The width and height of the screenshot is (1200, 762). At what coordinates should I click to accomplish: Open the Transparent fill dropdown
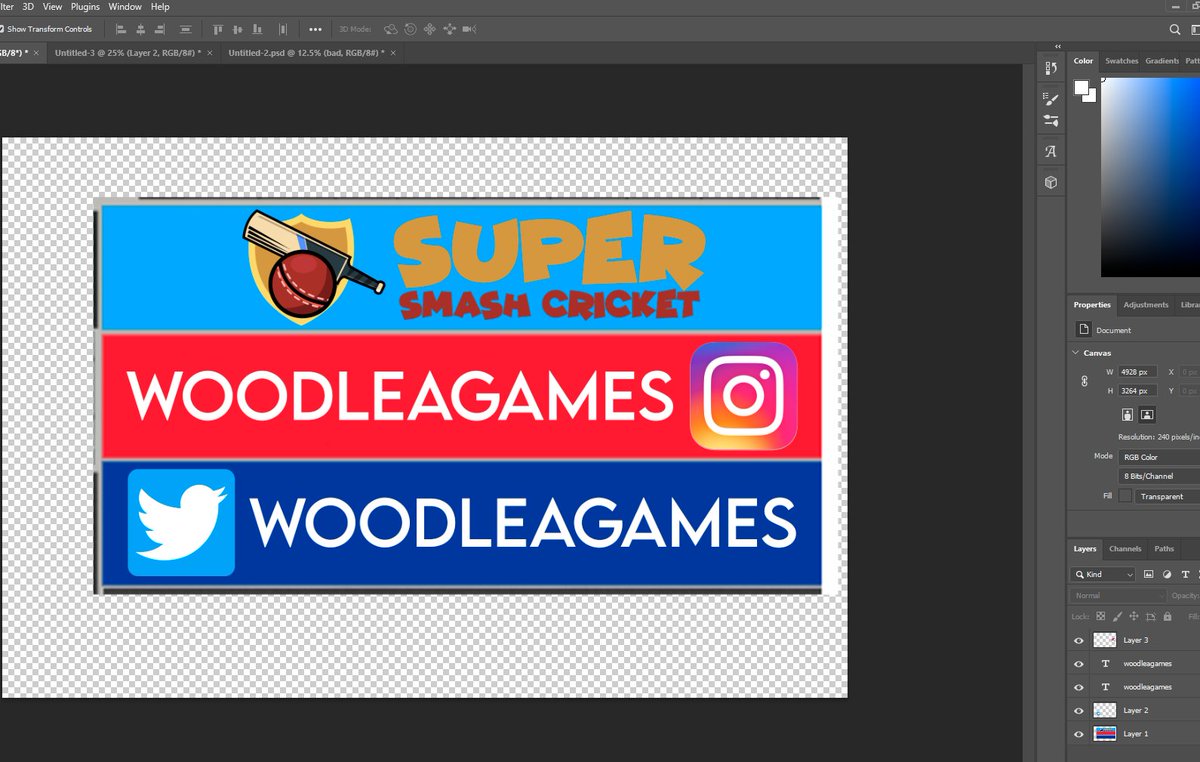[x=1168, y=496]
